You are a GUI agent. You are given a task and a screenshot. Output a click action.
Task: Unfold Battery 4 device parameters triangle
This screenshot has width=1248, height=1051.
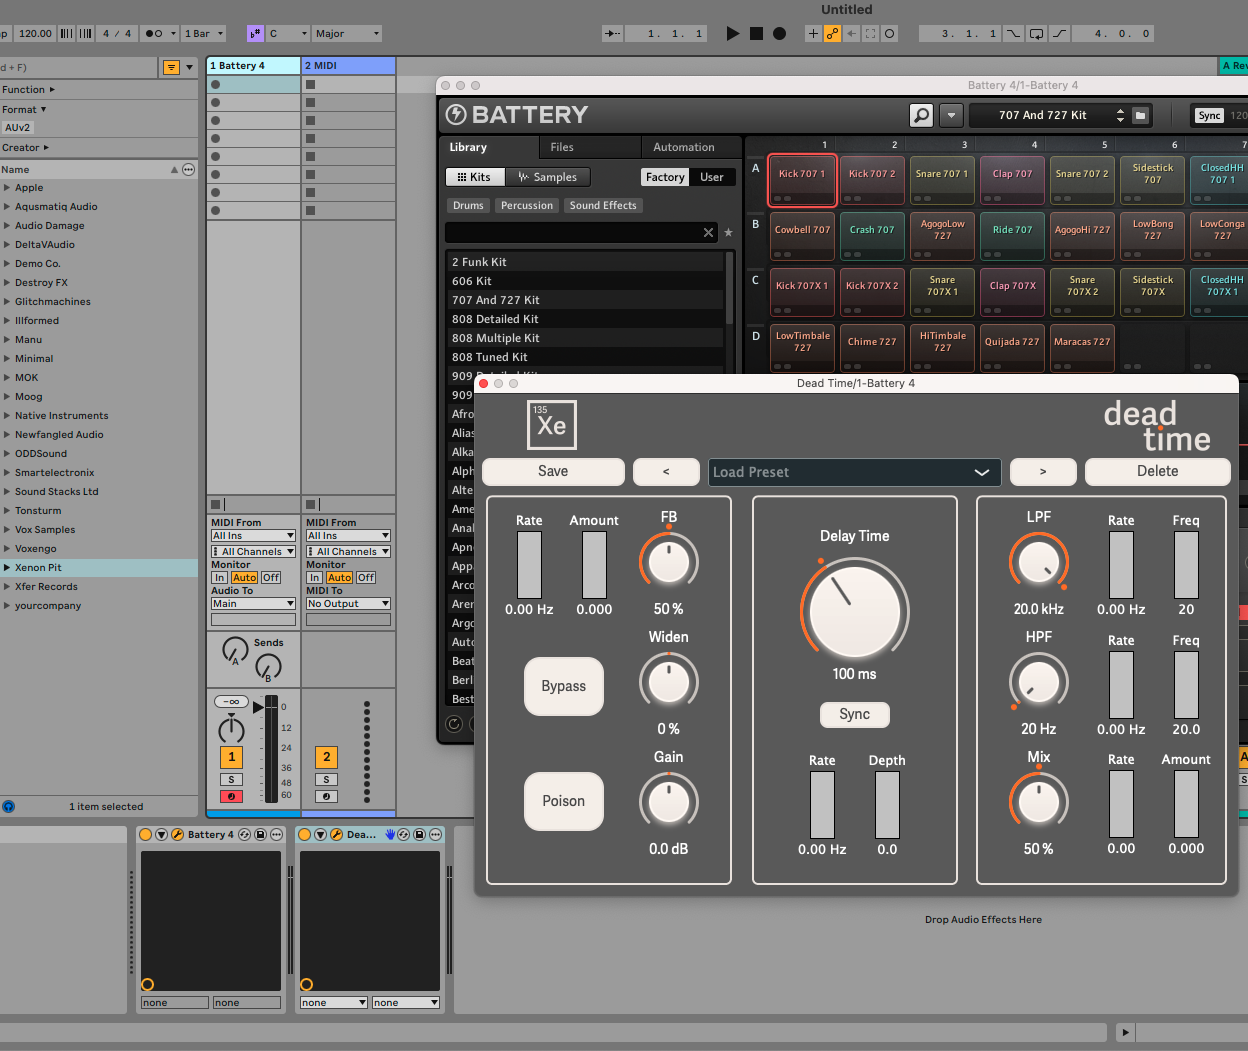click(x=161, y=834)
